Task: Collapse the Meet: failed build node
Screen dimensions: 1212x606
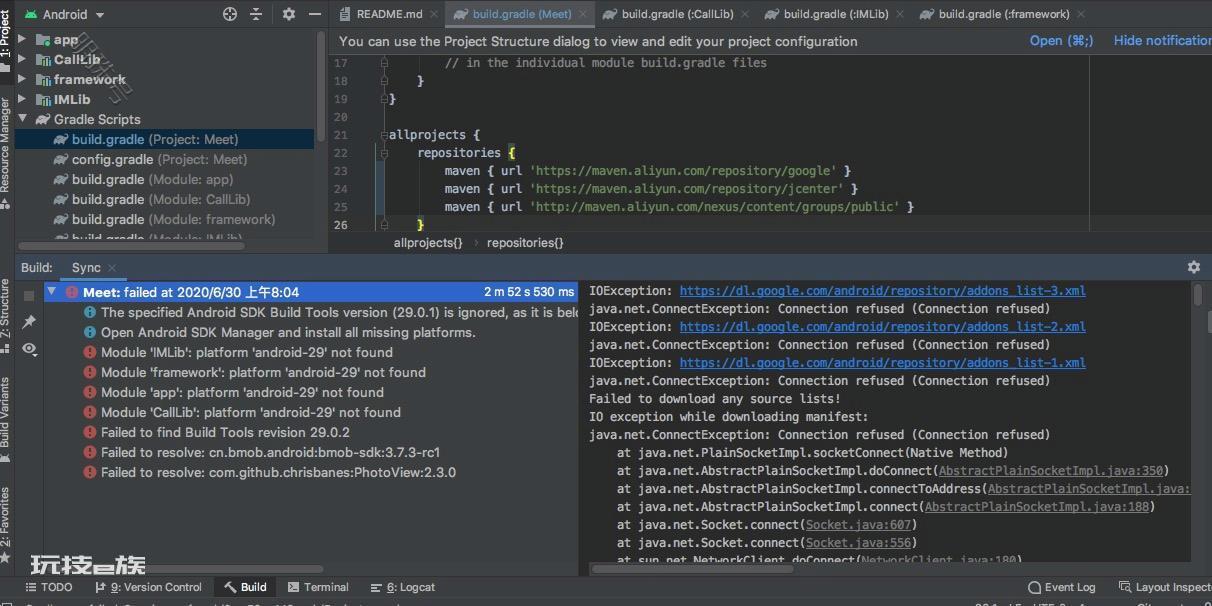Action: [x=52, y=292]
